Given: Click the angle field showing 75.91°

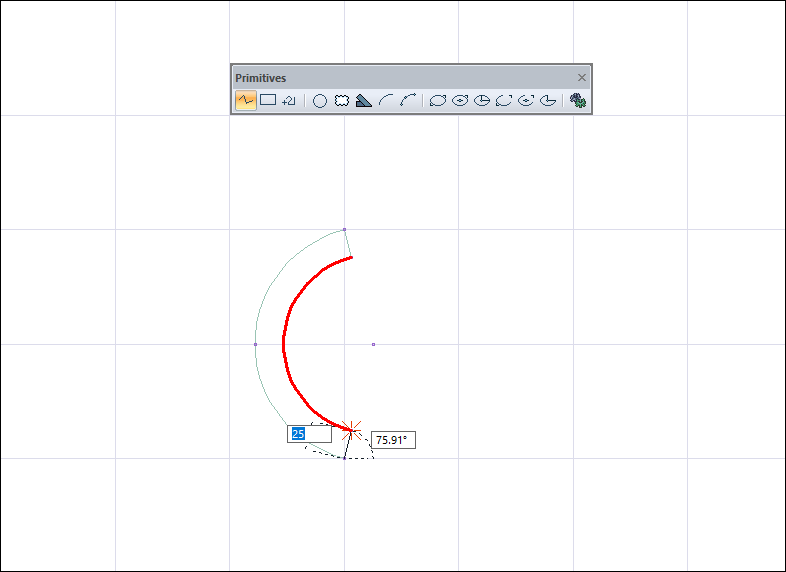Looking at the screenshot, I should 393,440.
